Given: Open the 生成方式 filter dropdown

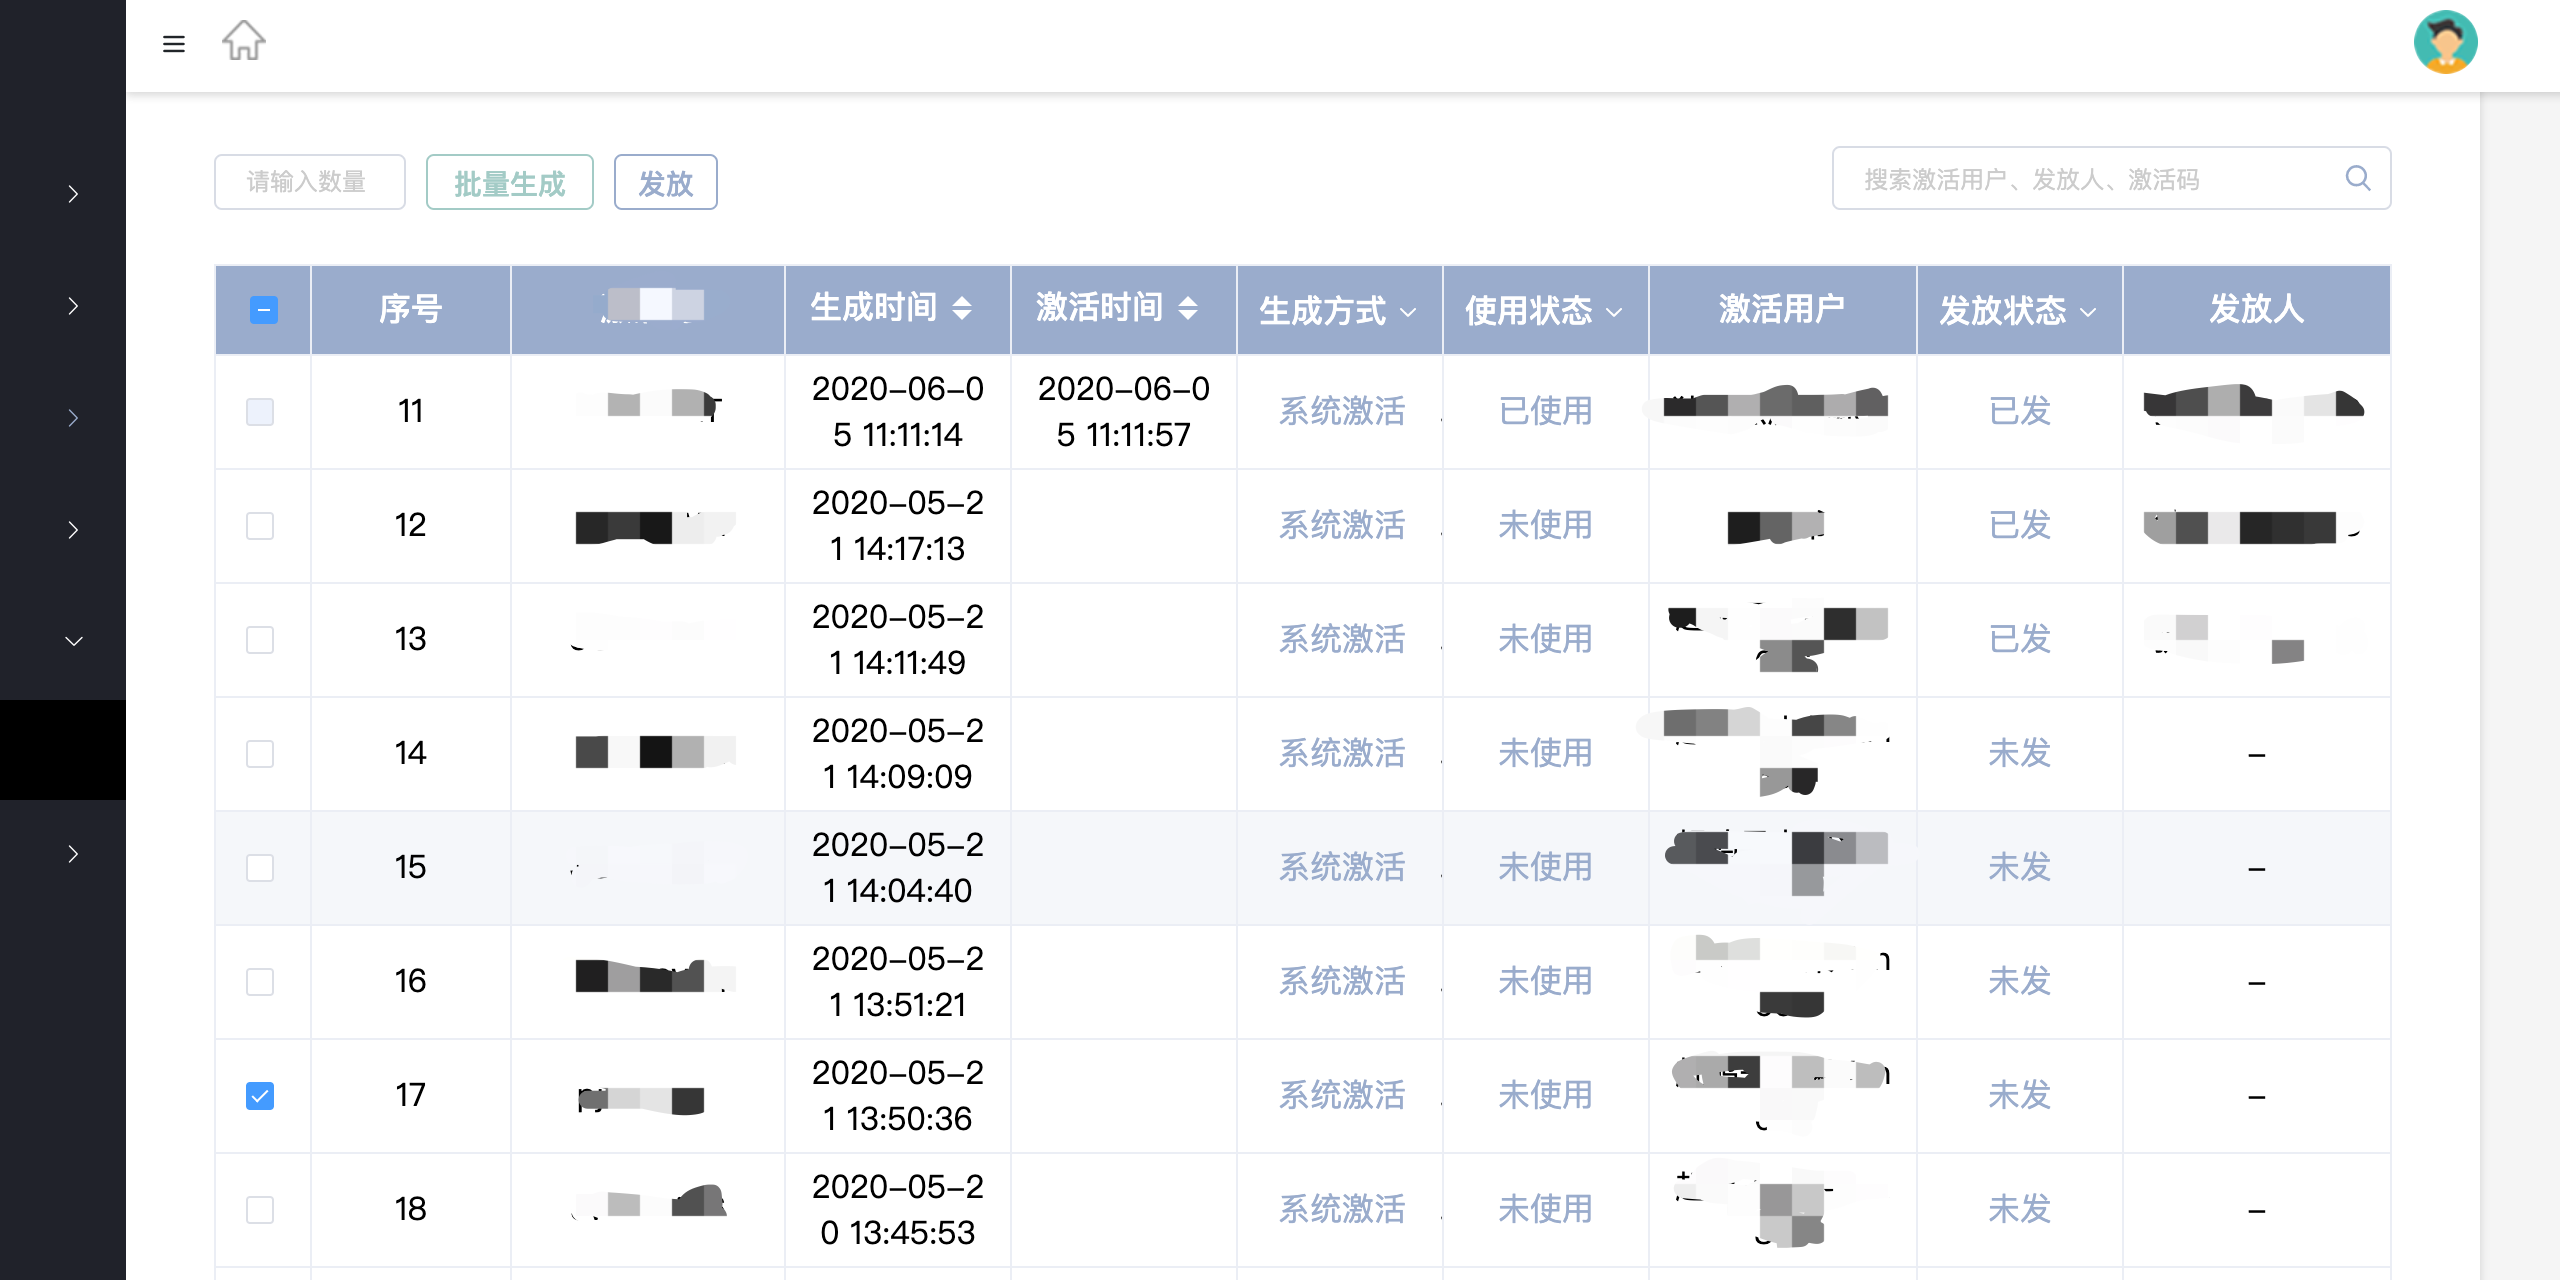Looking at the screenshot, I should (x=1410, y=313).
